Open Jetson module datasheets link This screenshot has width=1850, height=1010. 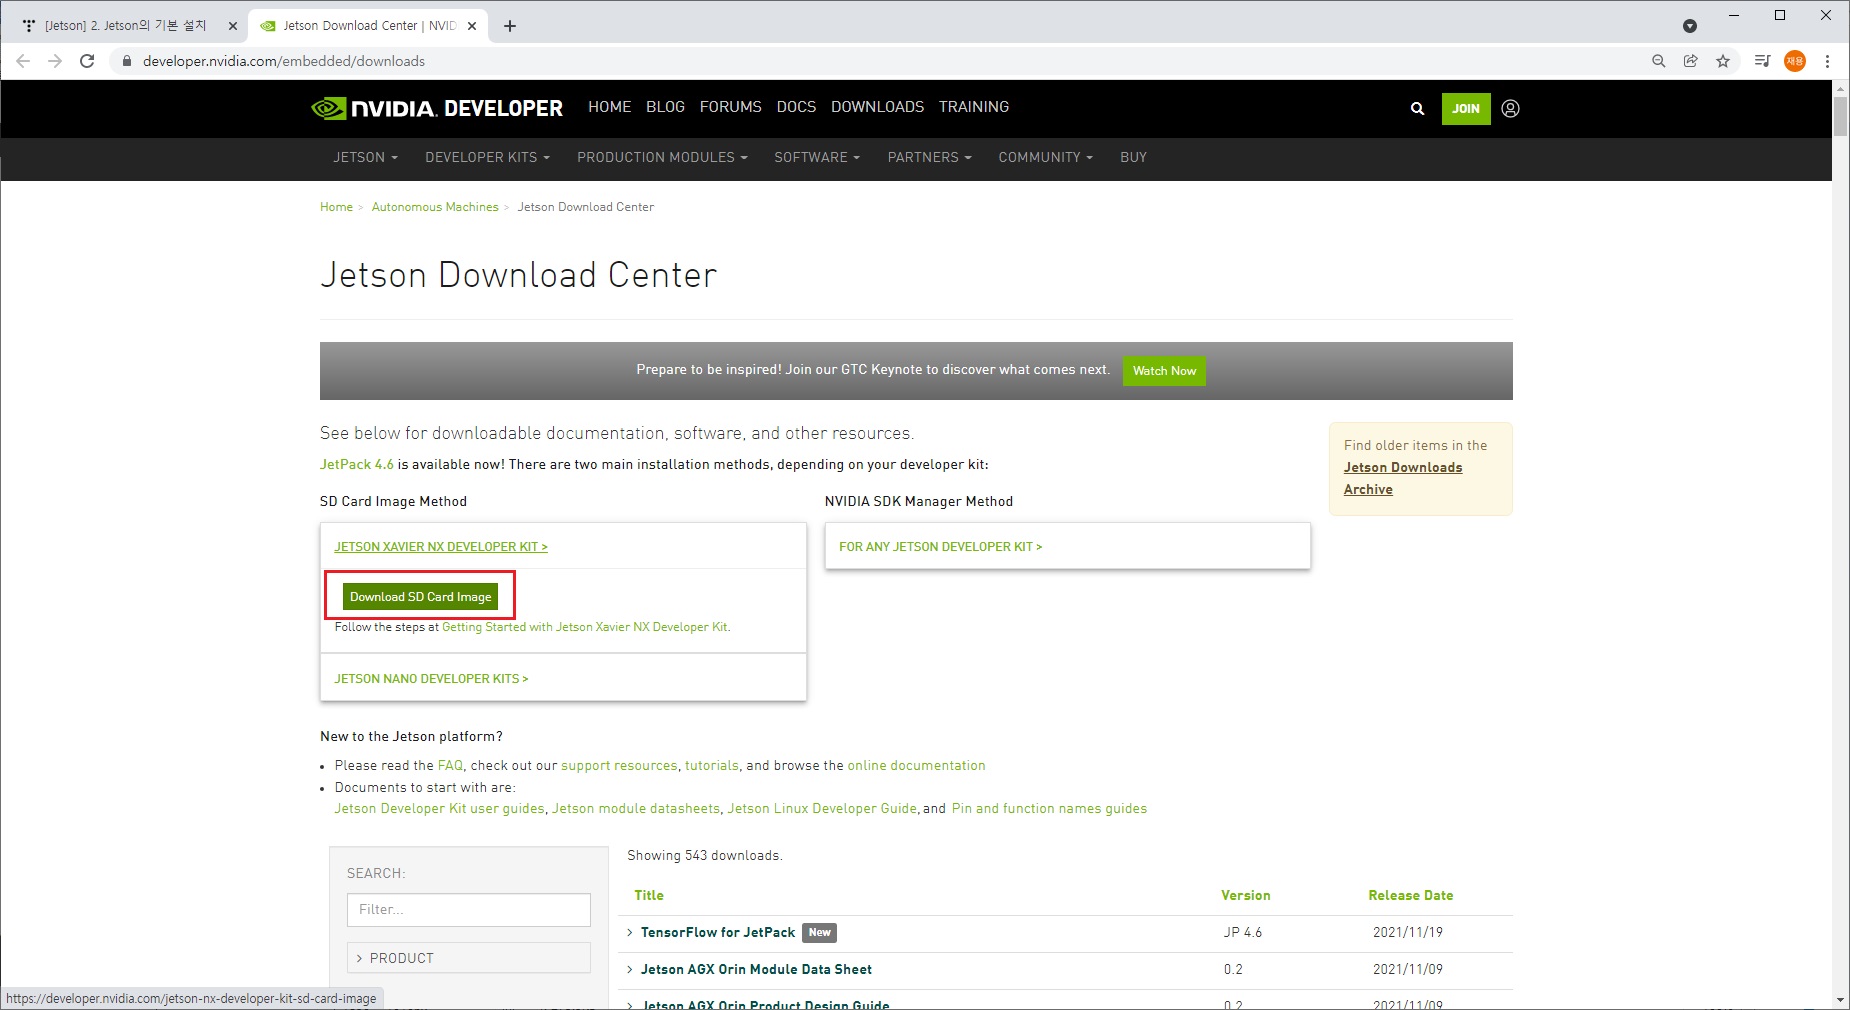636,809
